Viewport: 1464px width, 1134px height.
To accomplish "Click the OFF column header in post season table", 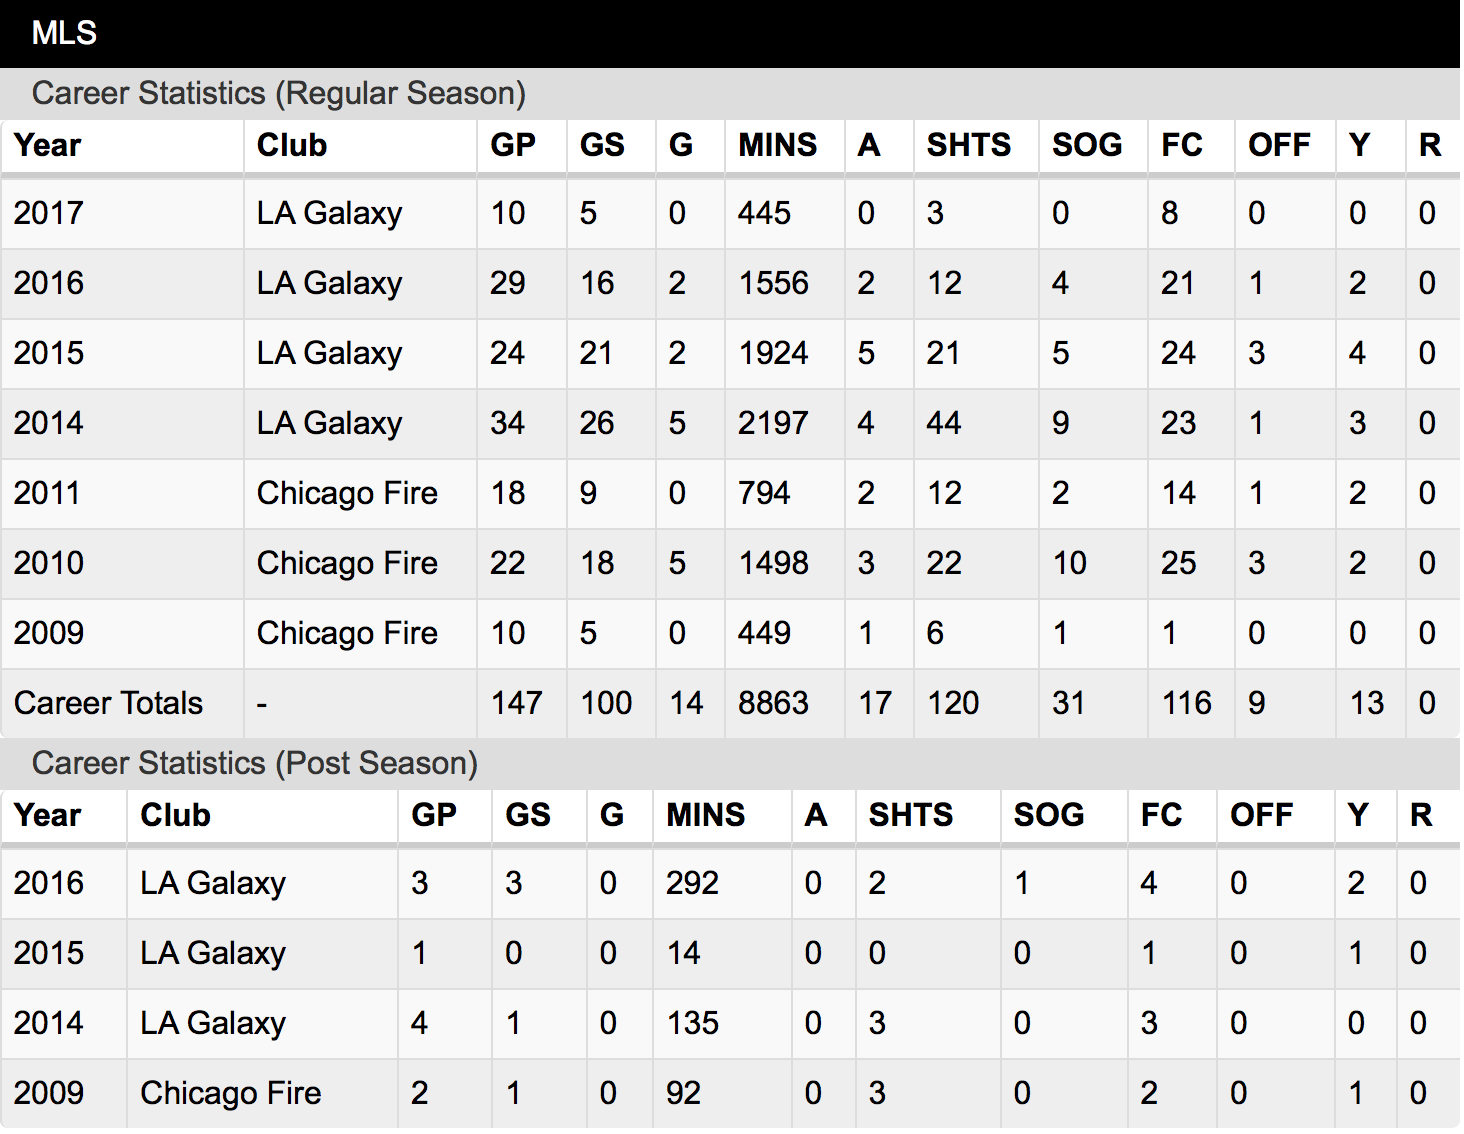I will click(x=1261, y=815).
